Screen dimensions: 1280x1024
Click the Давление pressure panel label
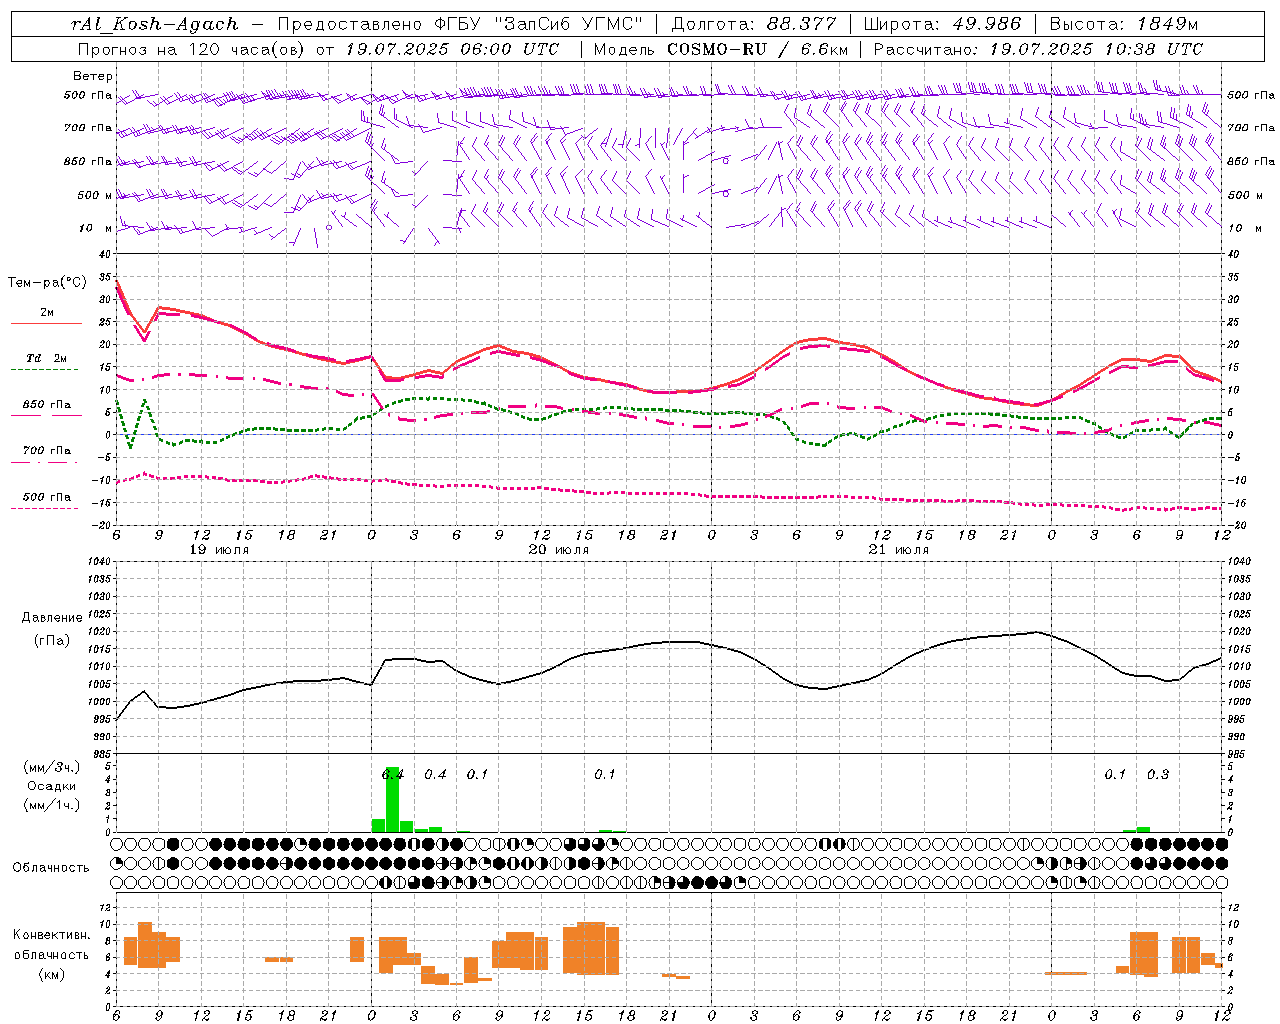click(51, 617)
